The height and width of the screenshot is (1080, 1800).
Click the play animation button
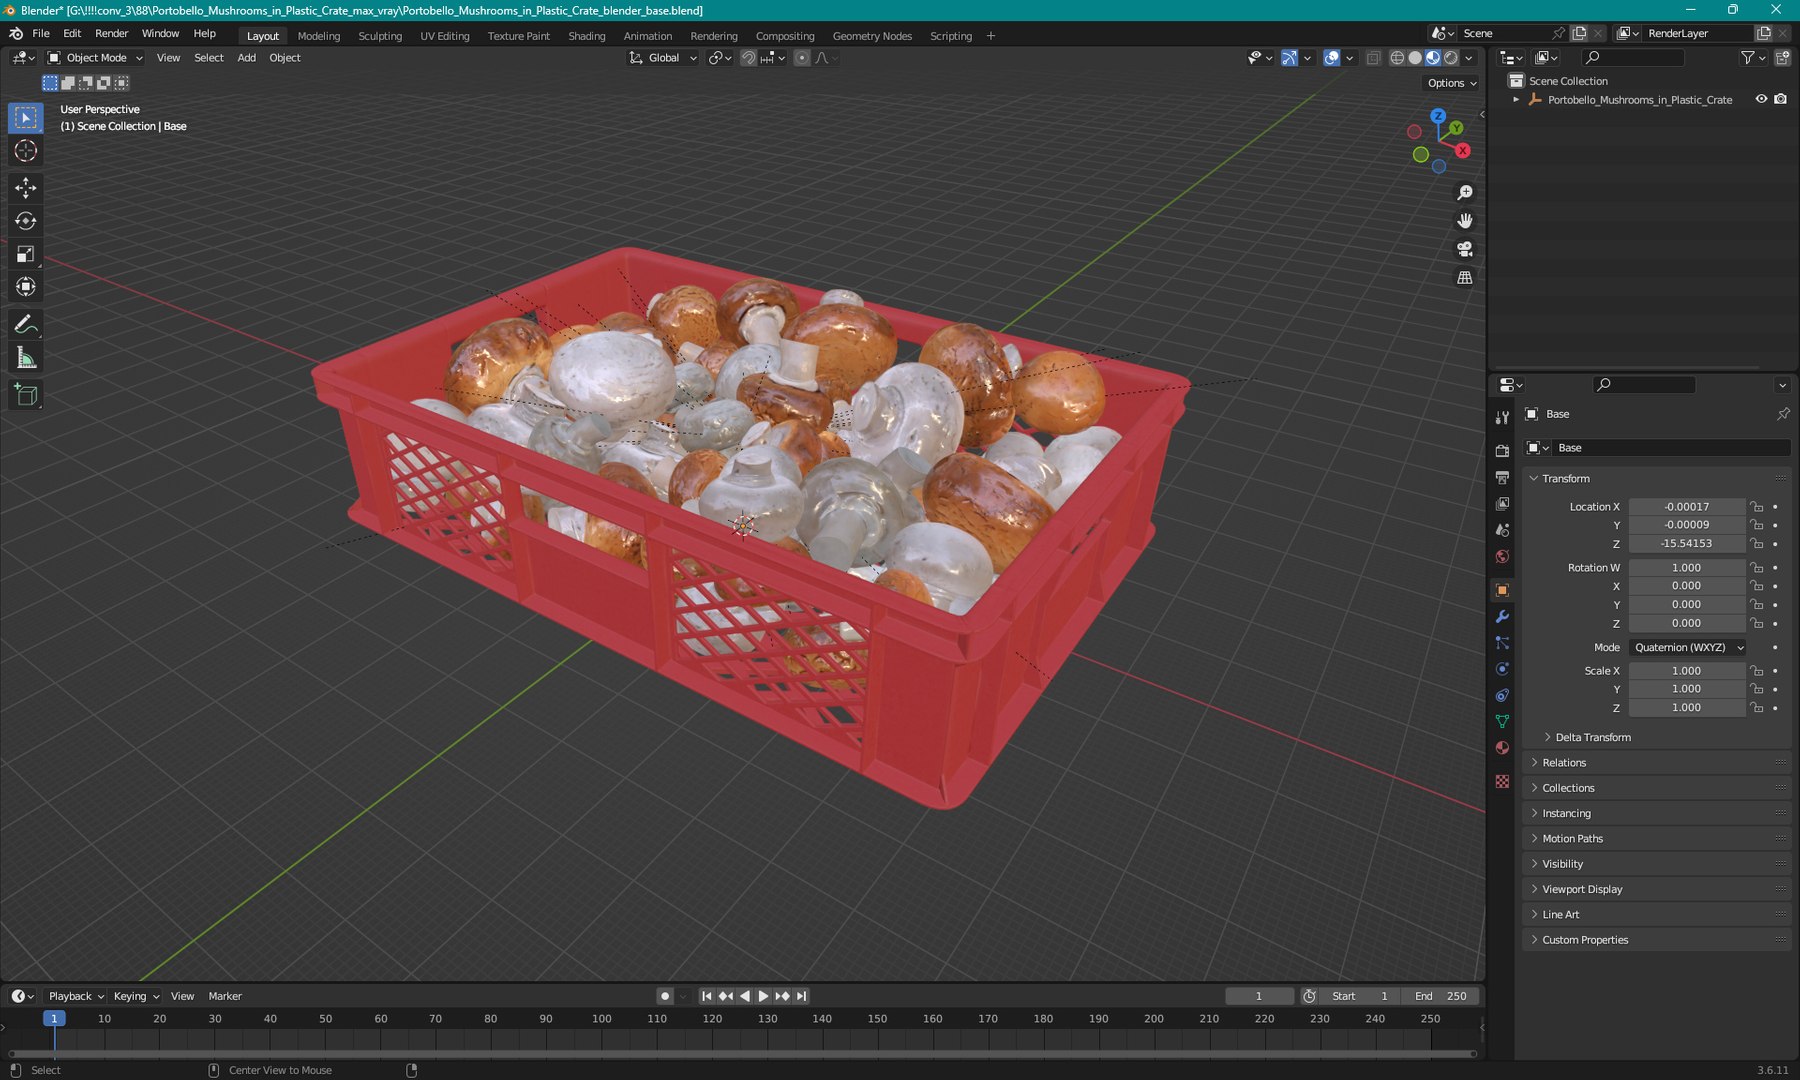764,996
